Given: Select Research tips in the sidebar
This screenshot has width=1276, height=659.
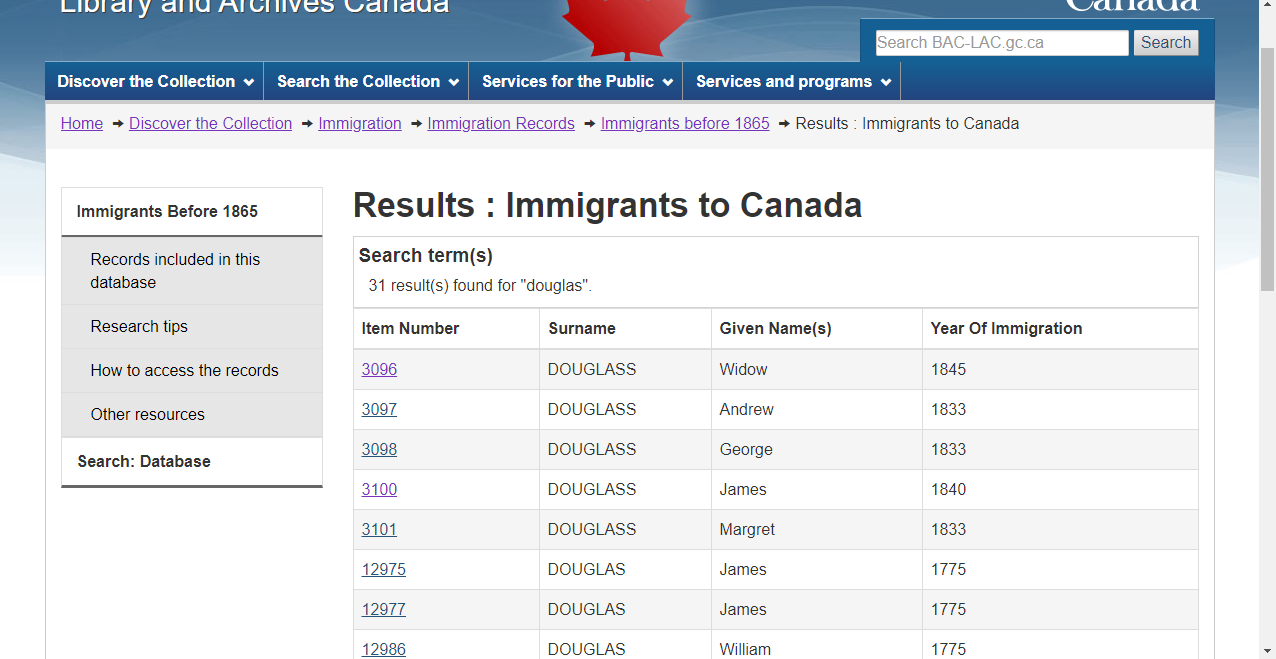Looking at the screenshot, I should tap(139, 327).
